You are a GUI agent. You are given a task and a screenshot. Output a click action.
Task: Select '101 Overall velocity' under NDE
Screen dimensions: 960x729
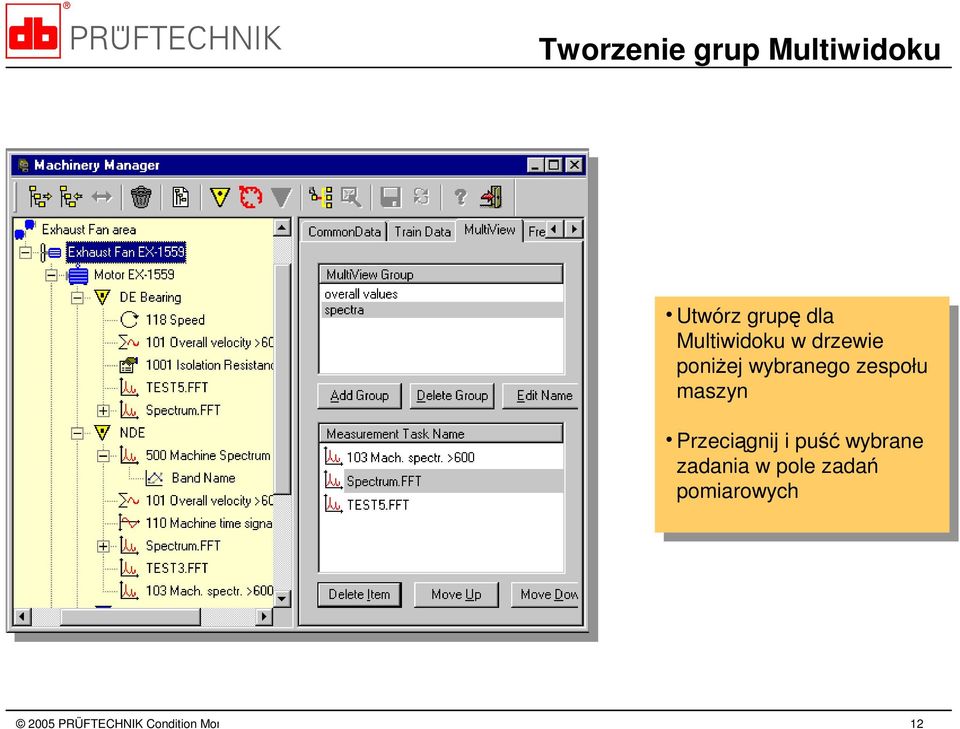click(209, 500)
